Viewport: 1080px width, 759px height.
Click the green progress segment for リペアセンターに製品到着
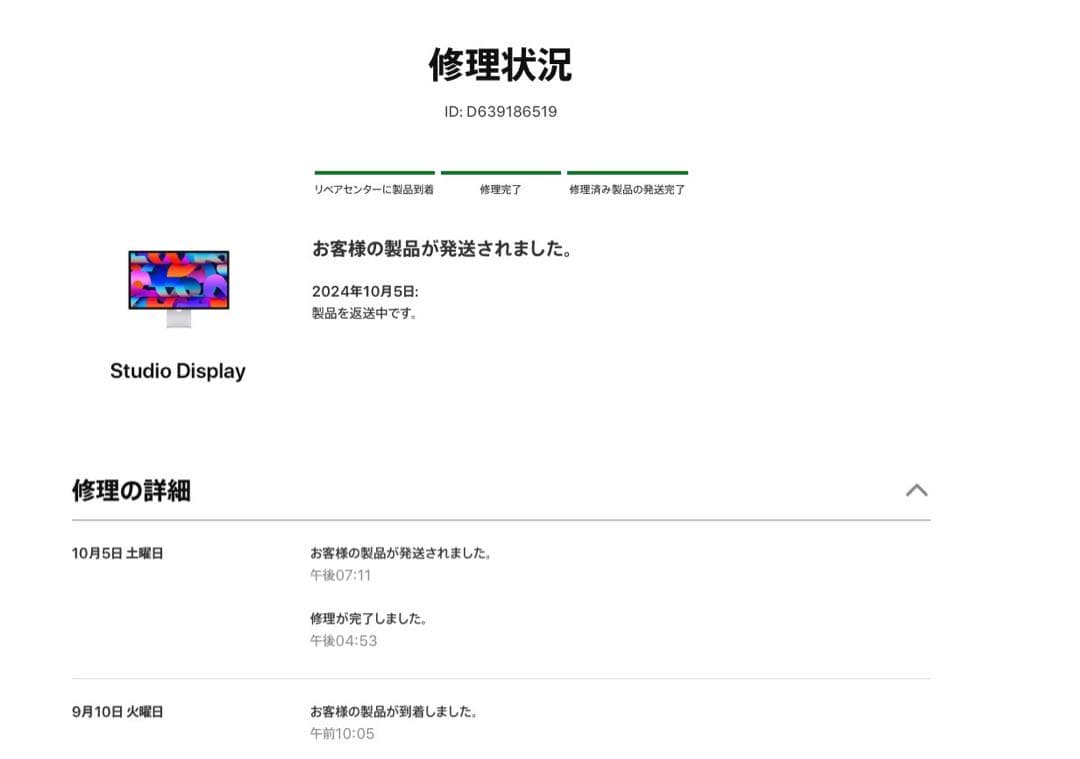[374, 172]
